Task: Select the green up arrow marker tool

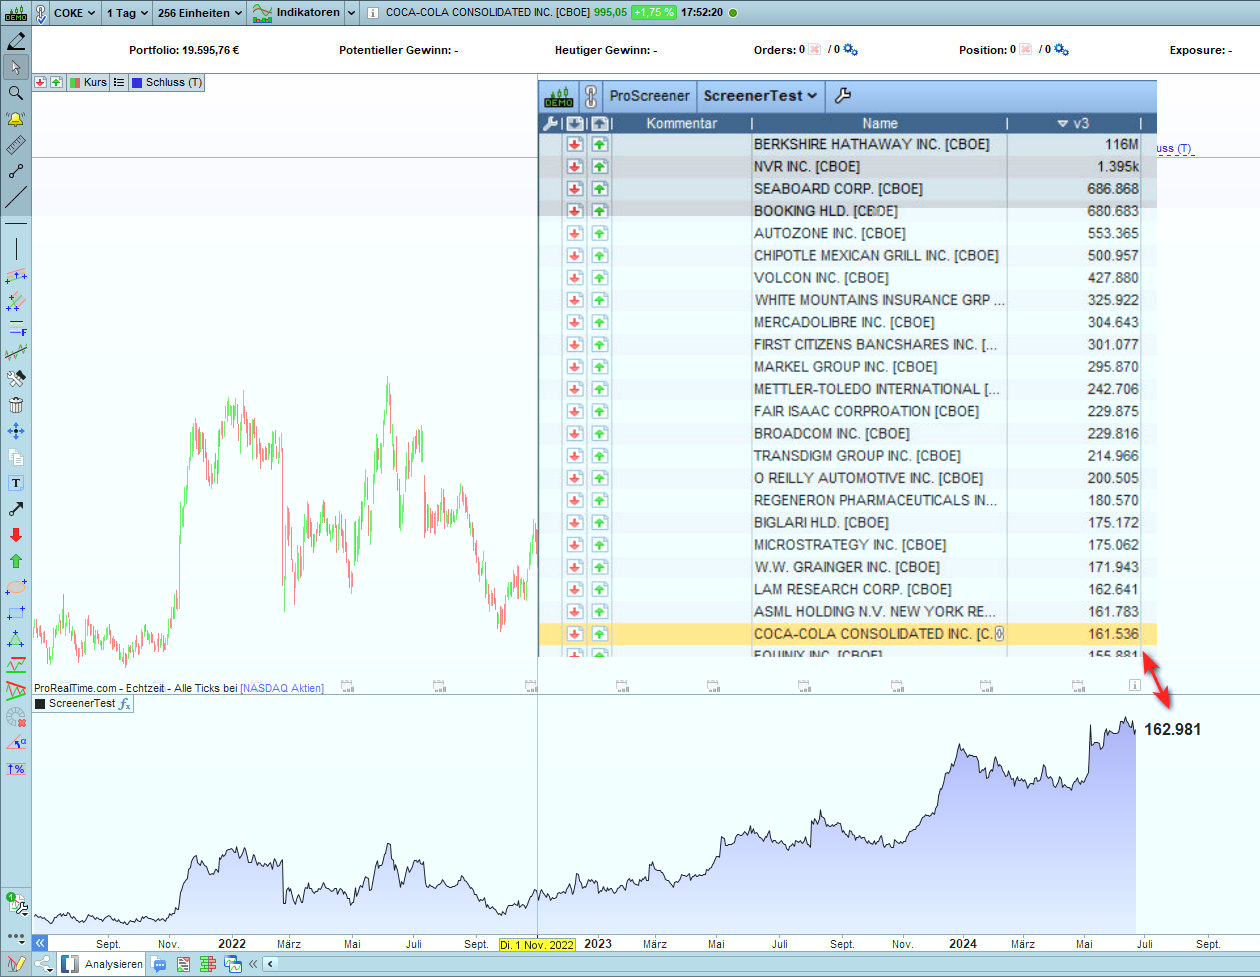Action: tap(16, 561)
